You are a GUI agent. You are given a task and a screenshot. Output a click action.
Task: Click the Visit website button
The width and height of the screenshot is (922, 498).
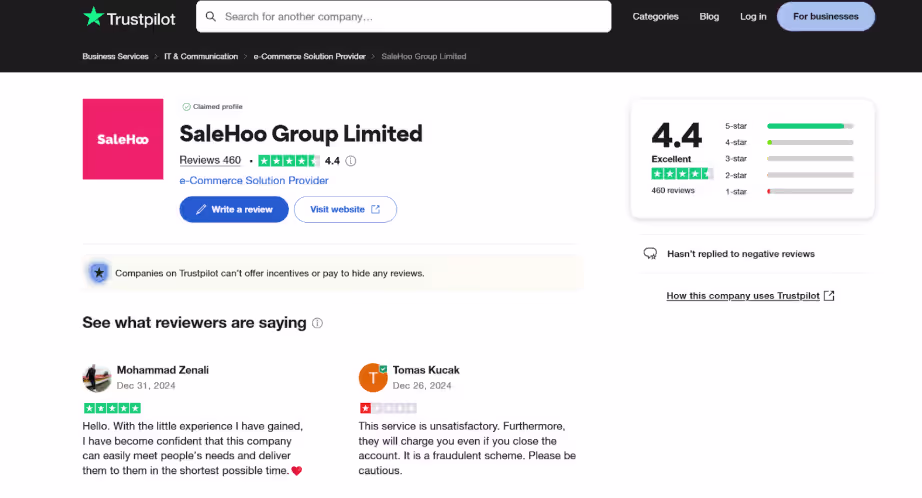[x=345, y=209]
